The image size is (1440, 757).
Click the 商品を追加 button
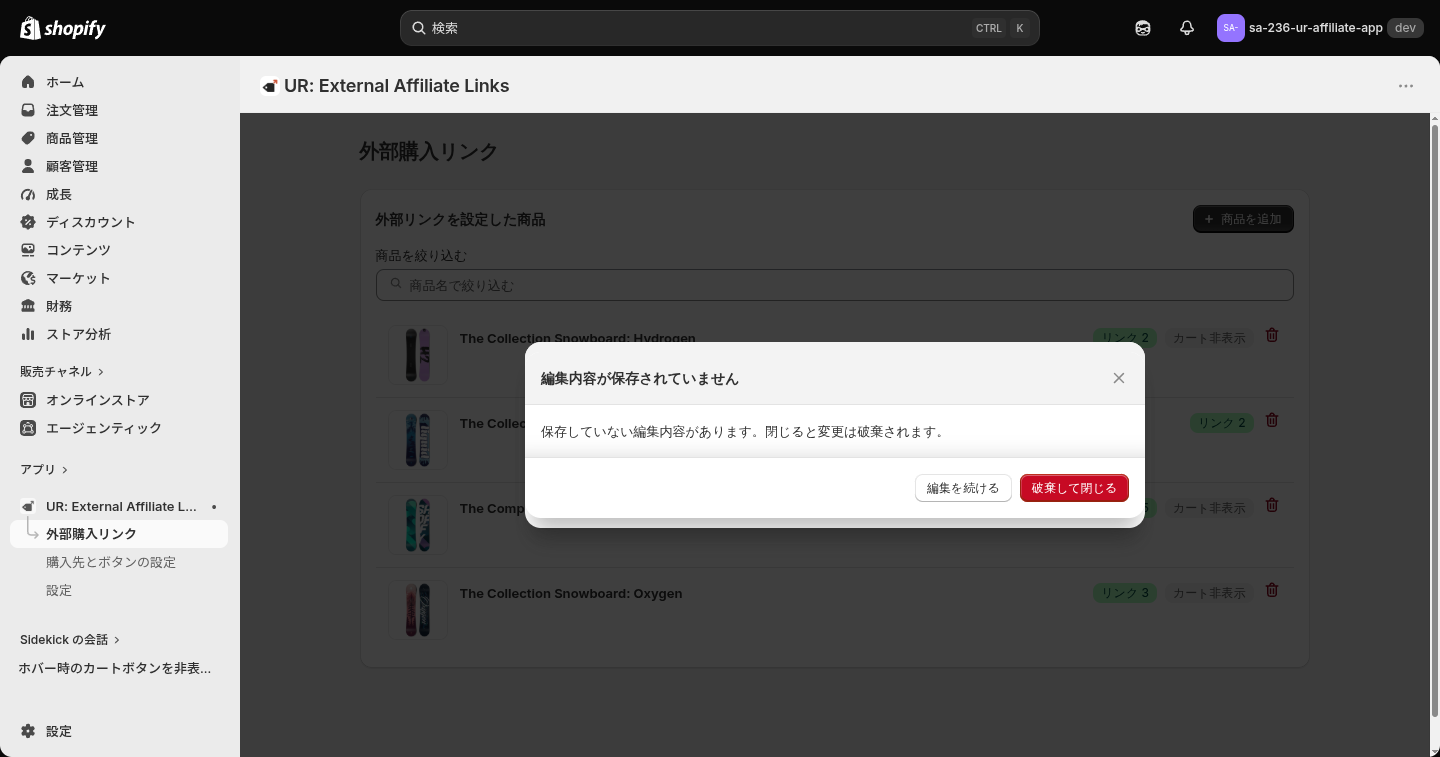tap(1243, 219)
